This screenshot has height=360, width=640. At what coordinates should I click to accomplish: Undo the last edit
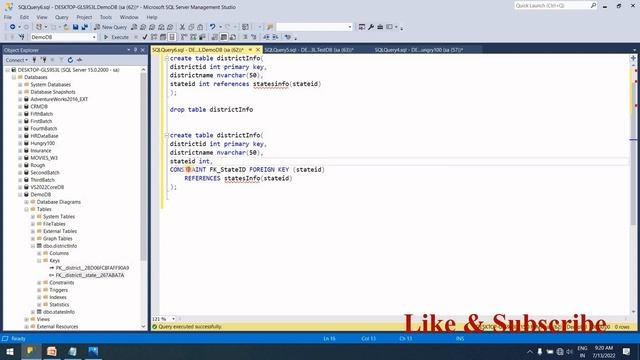click(213, 27)
